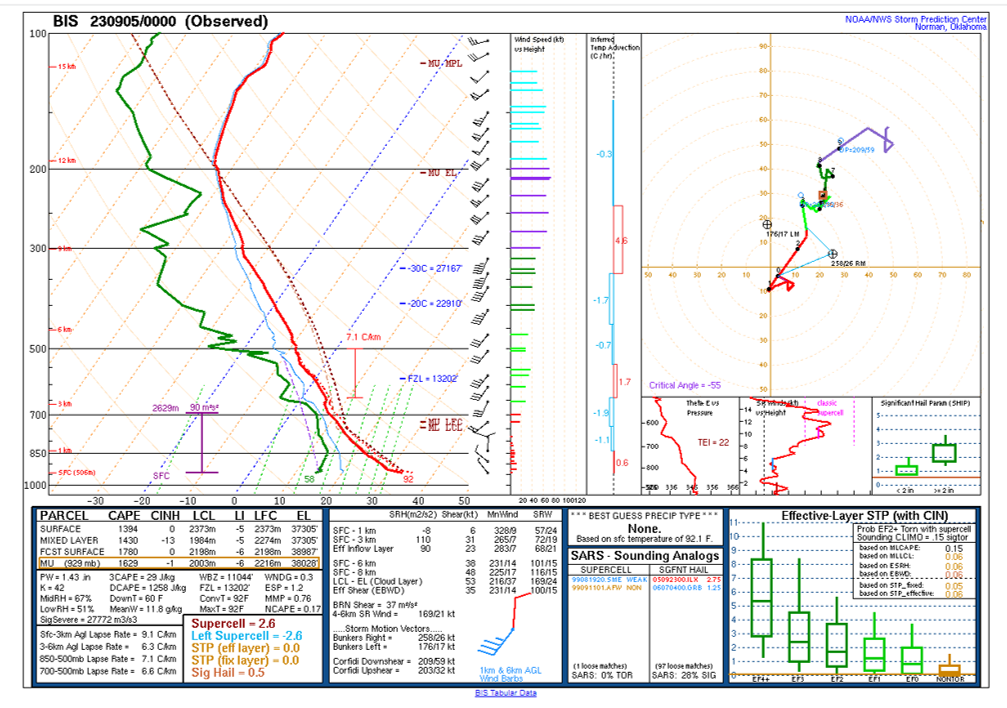
Task: Click "STP (fix layer) = 0.0"
Action: 245,660
